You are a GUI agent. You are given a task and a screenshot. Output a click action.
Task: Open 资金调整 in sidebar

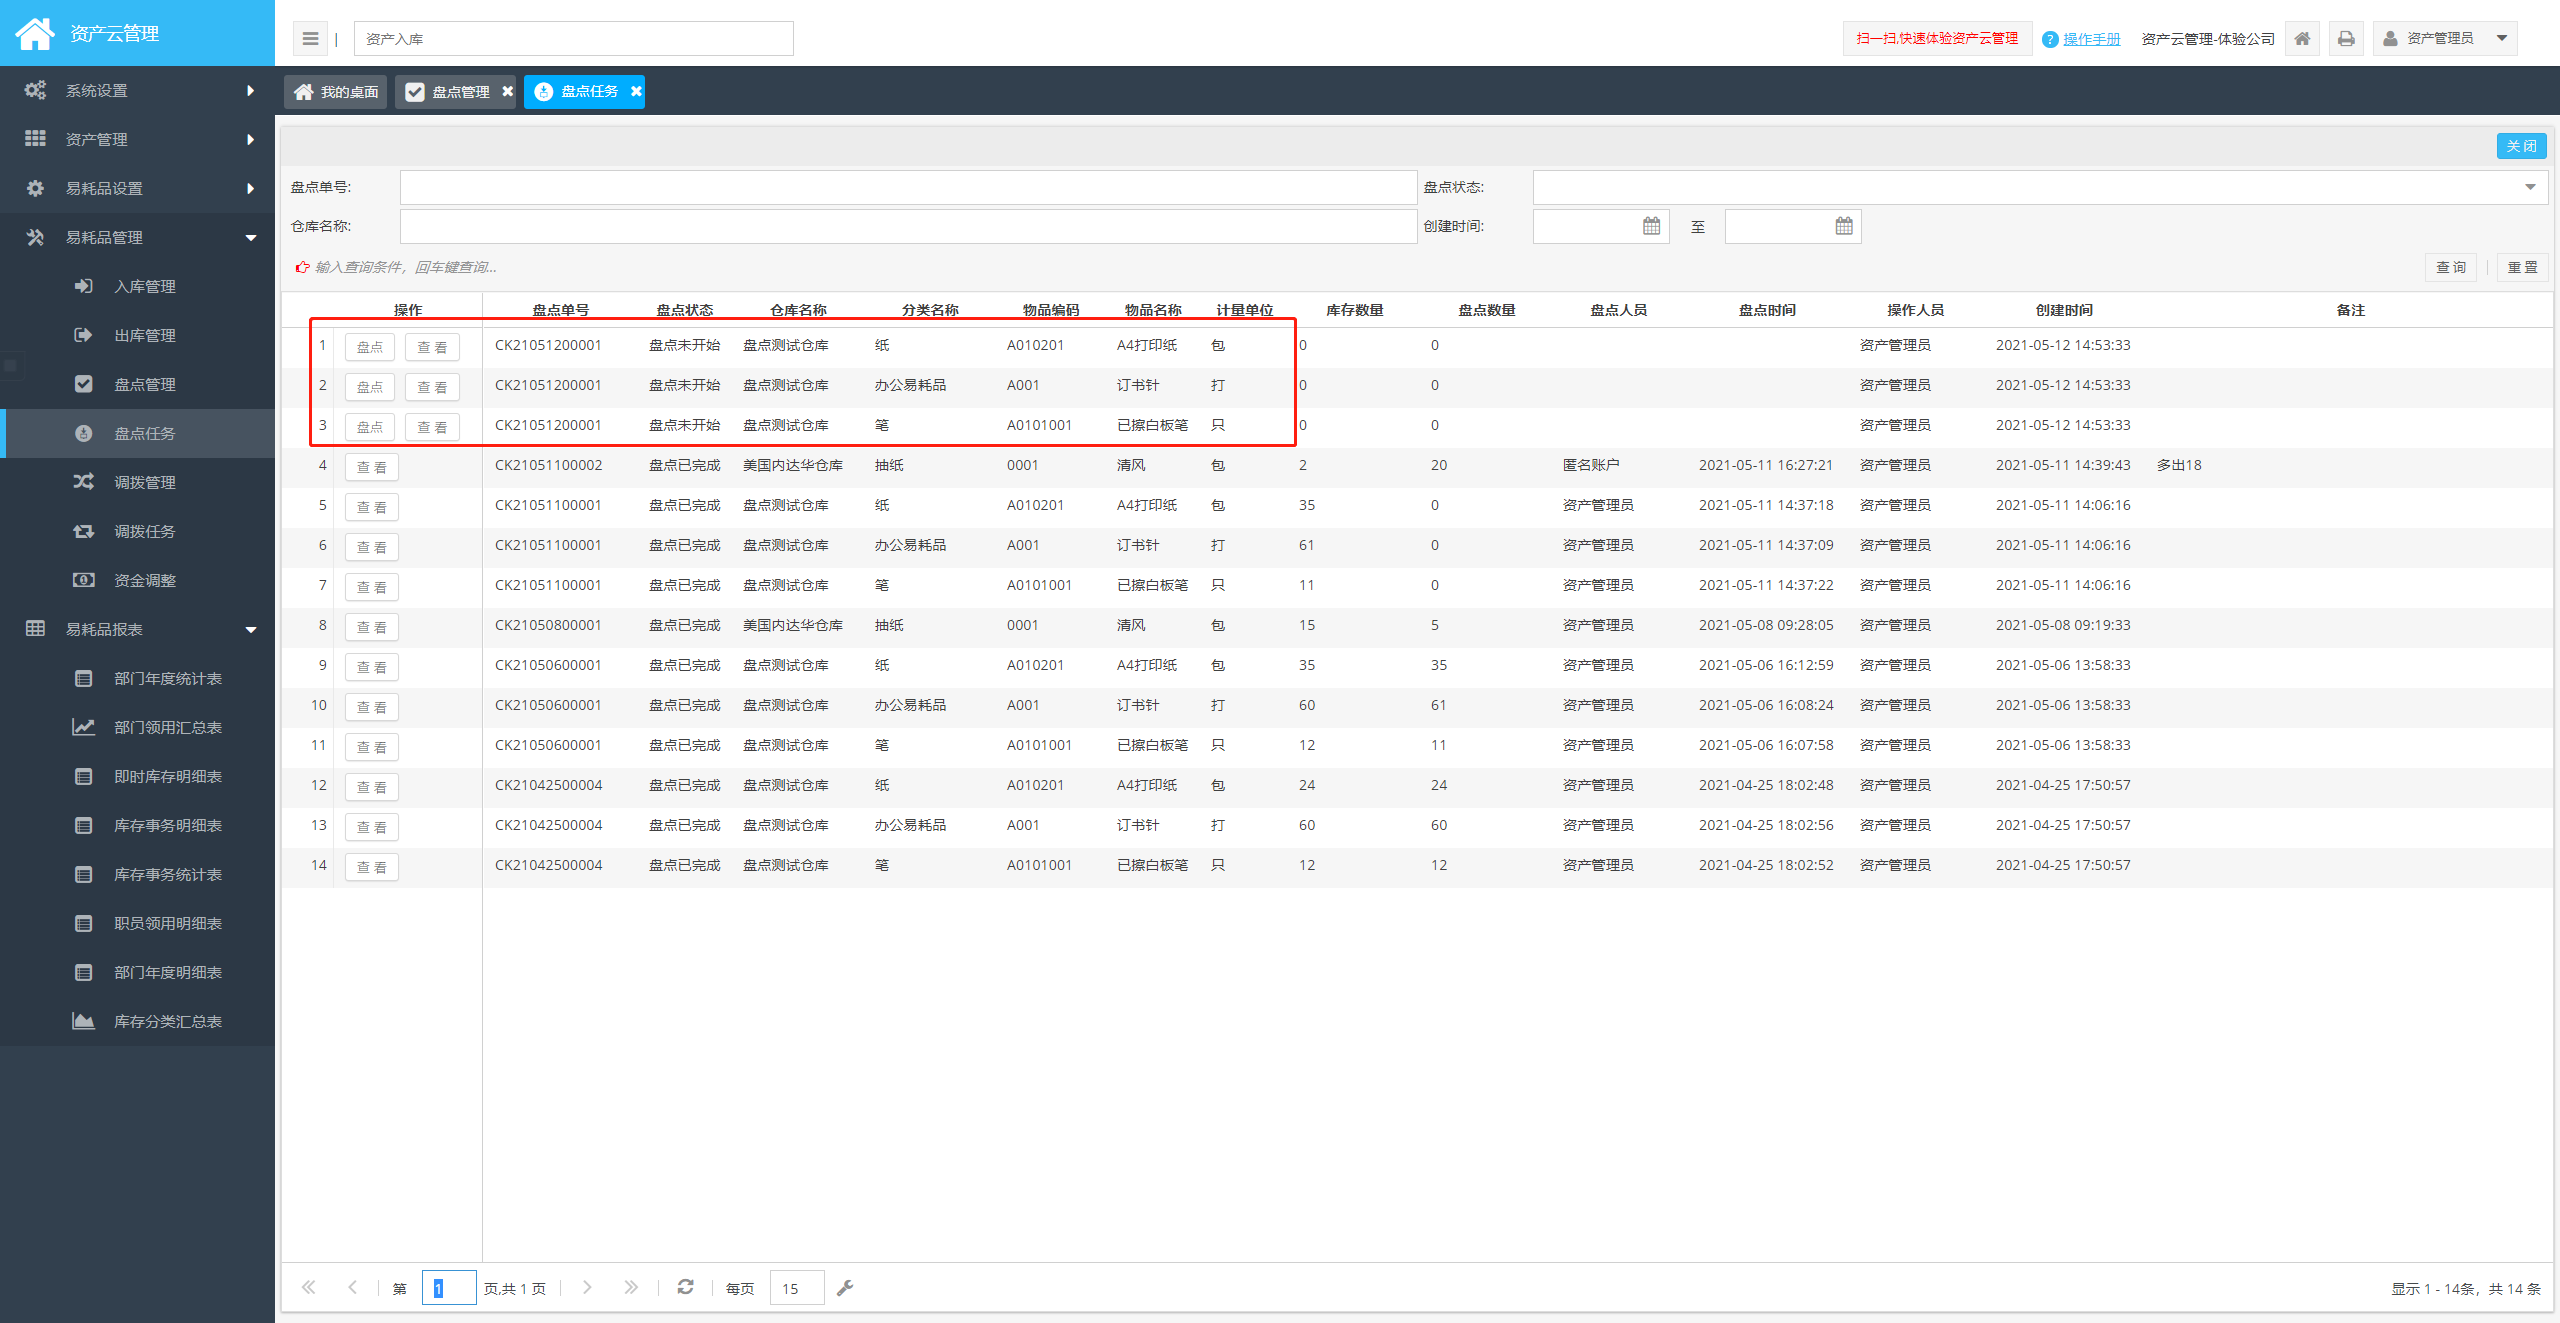(137, 580)
